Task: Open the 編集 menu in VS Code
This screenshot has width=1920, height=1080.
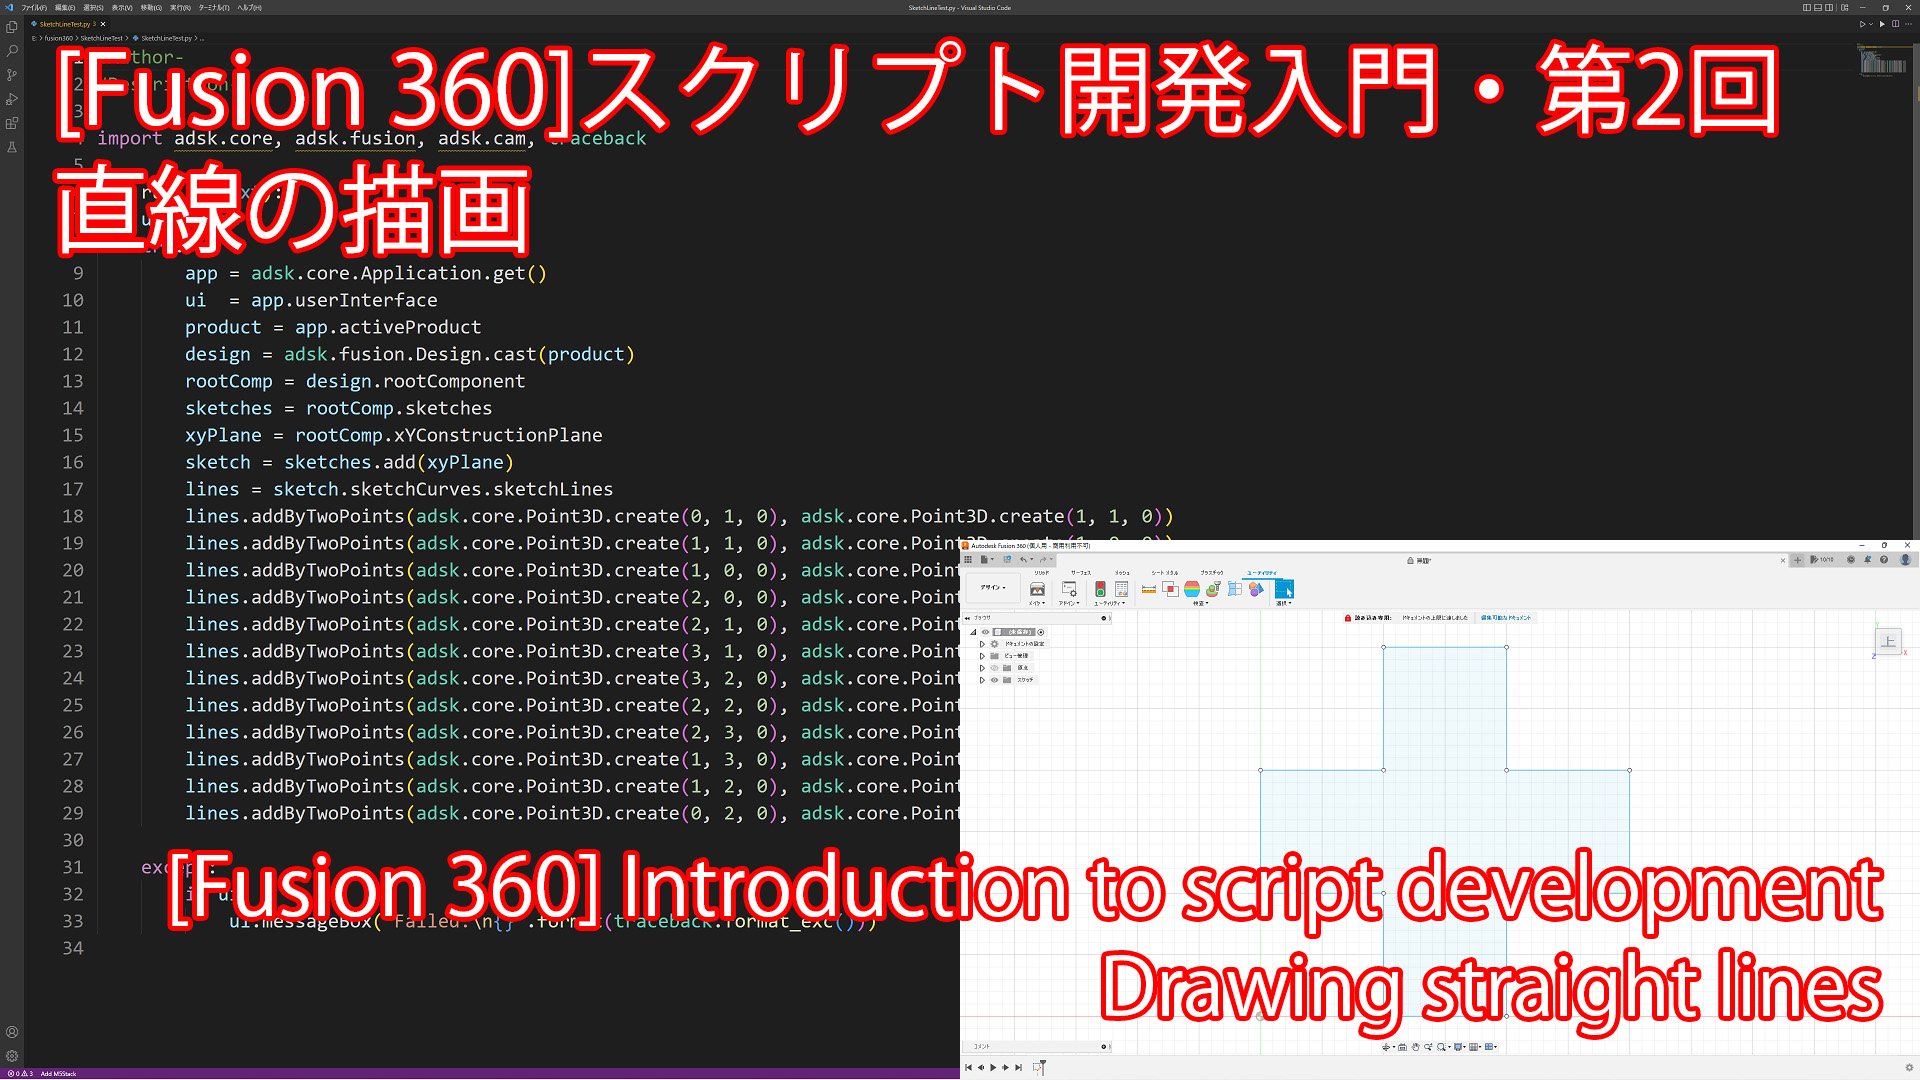Action: [65, 8]
